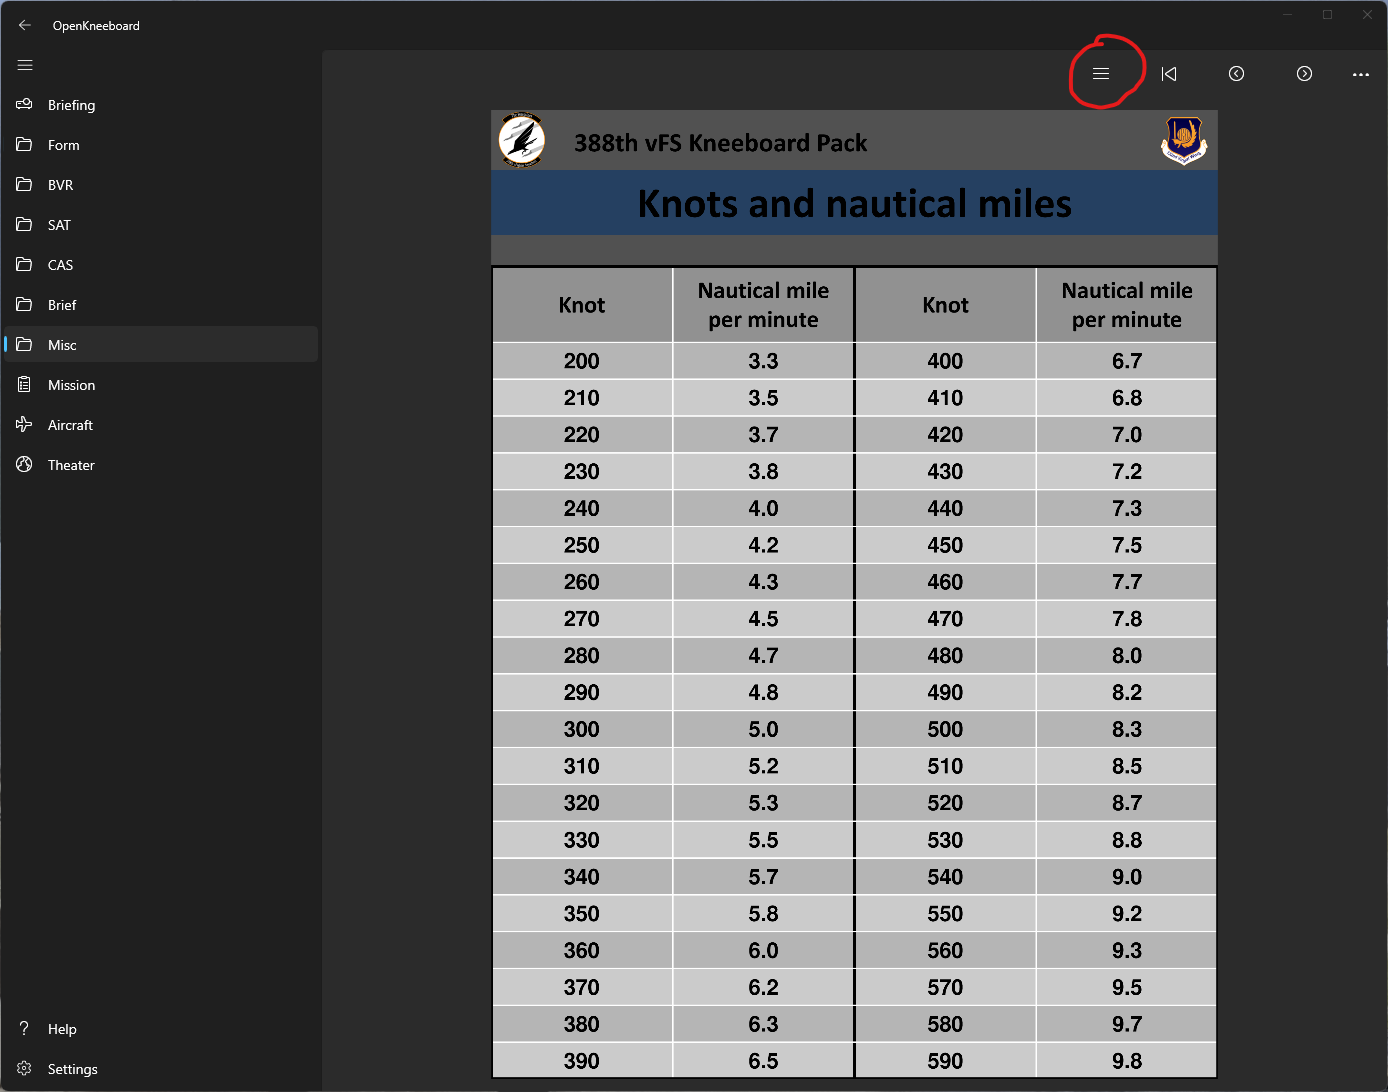Collapse the sidebar with its hamburger icon
This screenshot has height=1092, width=1388.
click(25, 65)
